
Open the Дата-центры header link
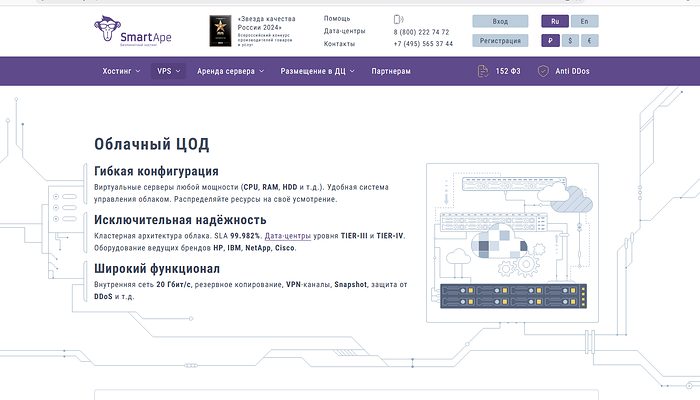(345, 31)
